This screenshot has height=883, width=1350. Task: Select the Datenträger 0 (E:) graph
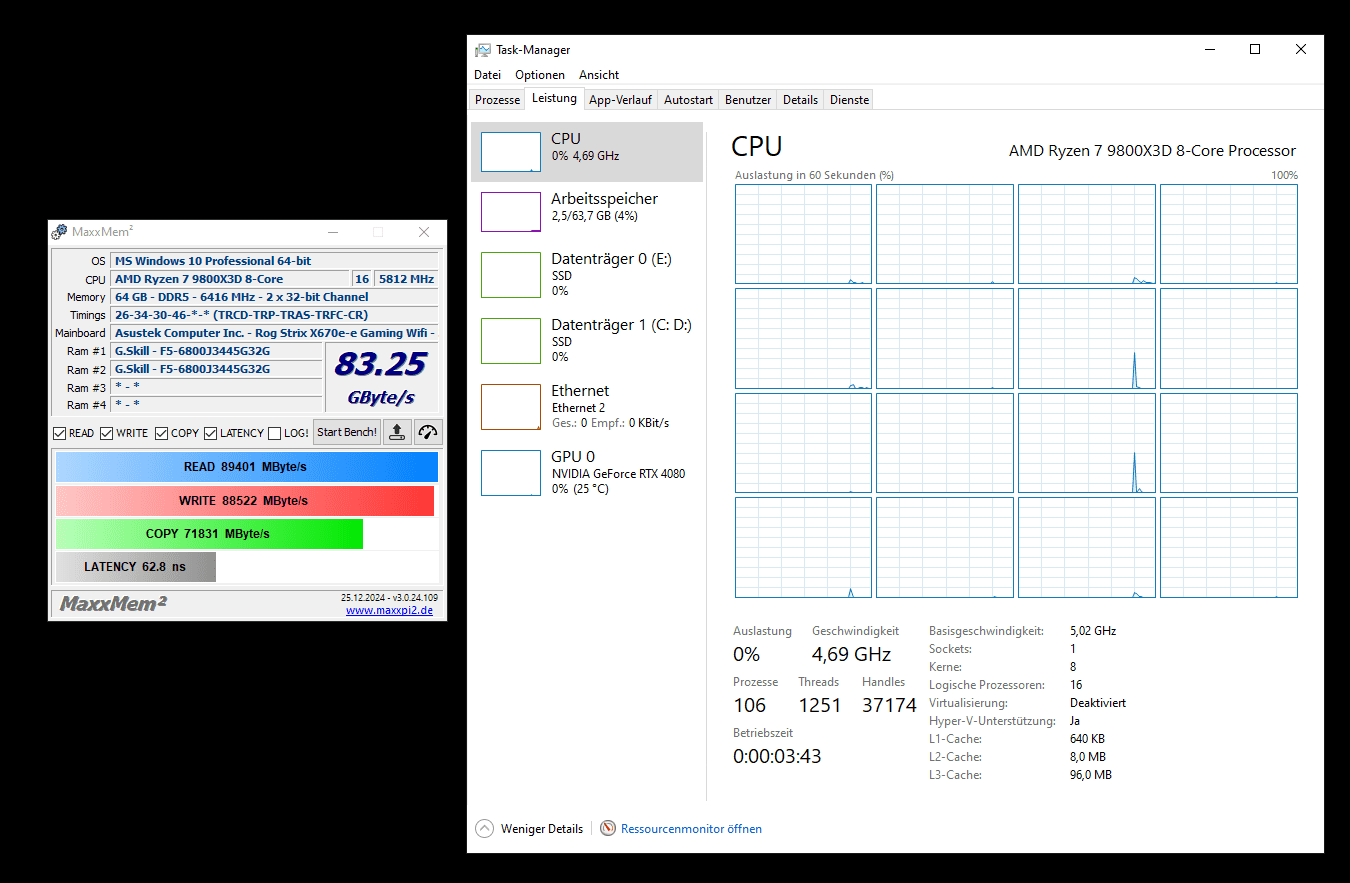(x=511, y=275)
